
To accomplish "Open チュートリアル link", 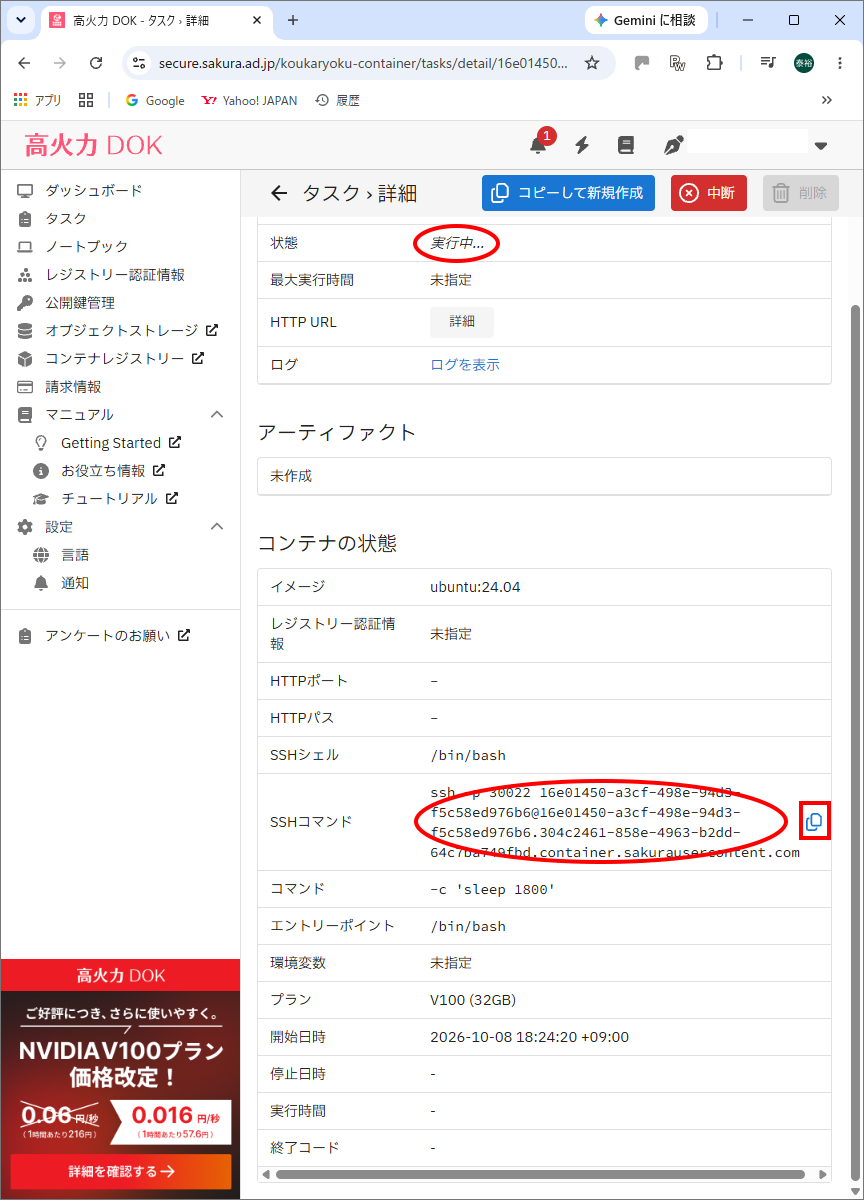I will [x=120, y=498].
